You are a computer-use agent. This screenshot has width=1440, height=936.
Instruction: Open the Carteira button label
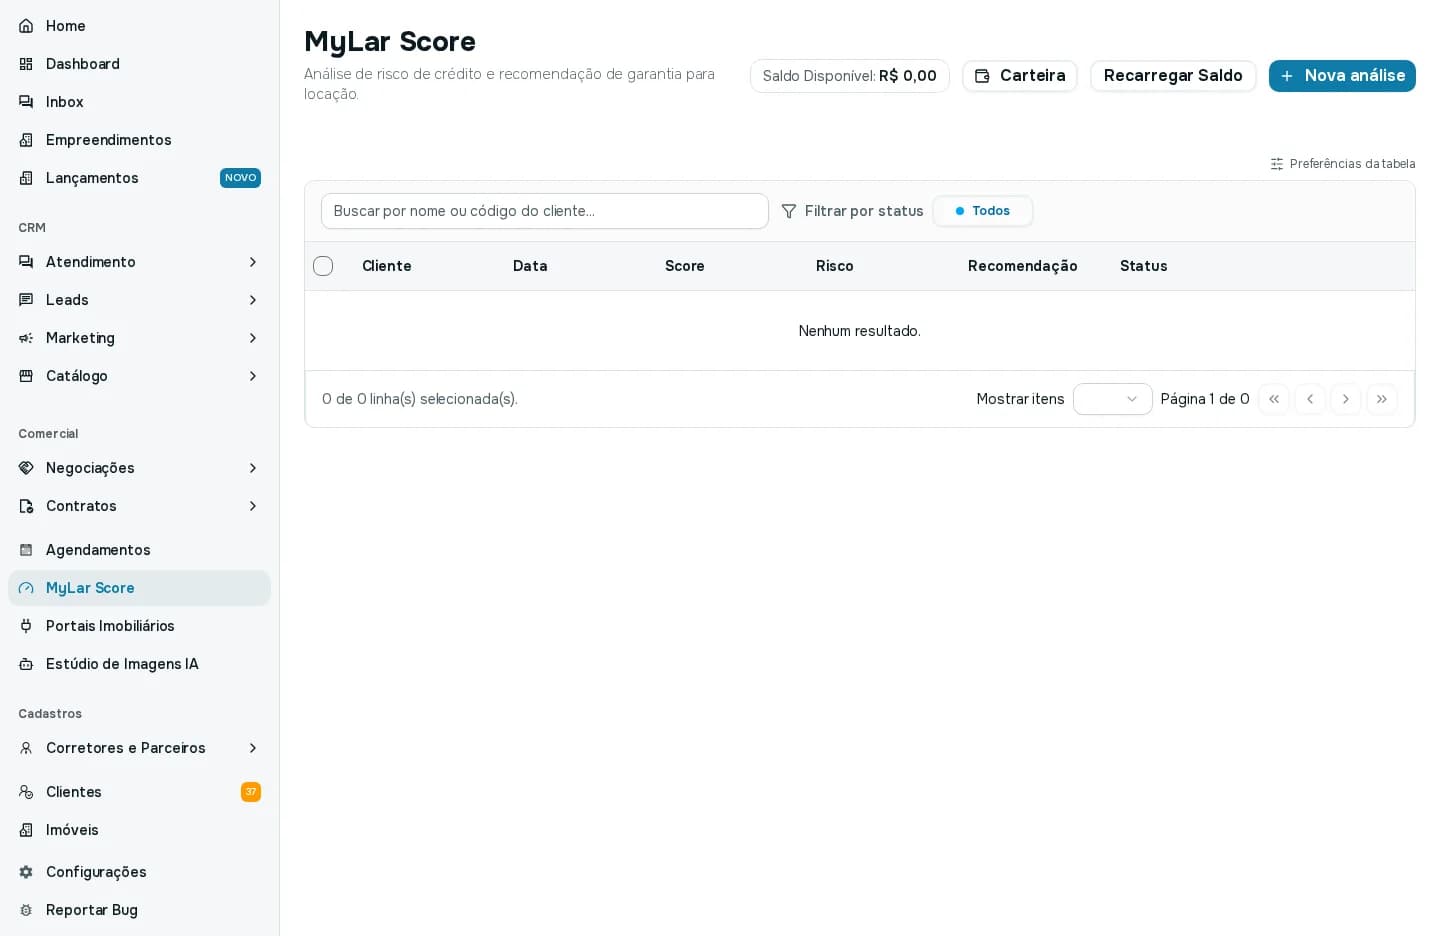point(1033,76)
